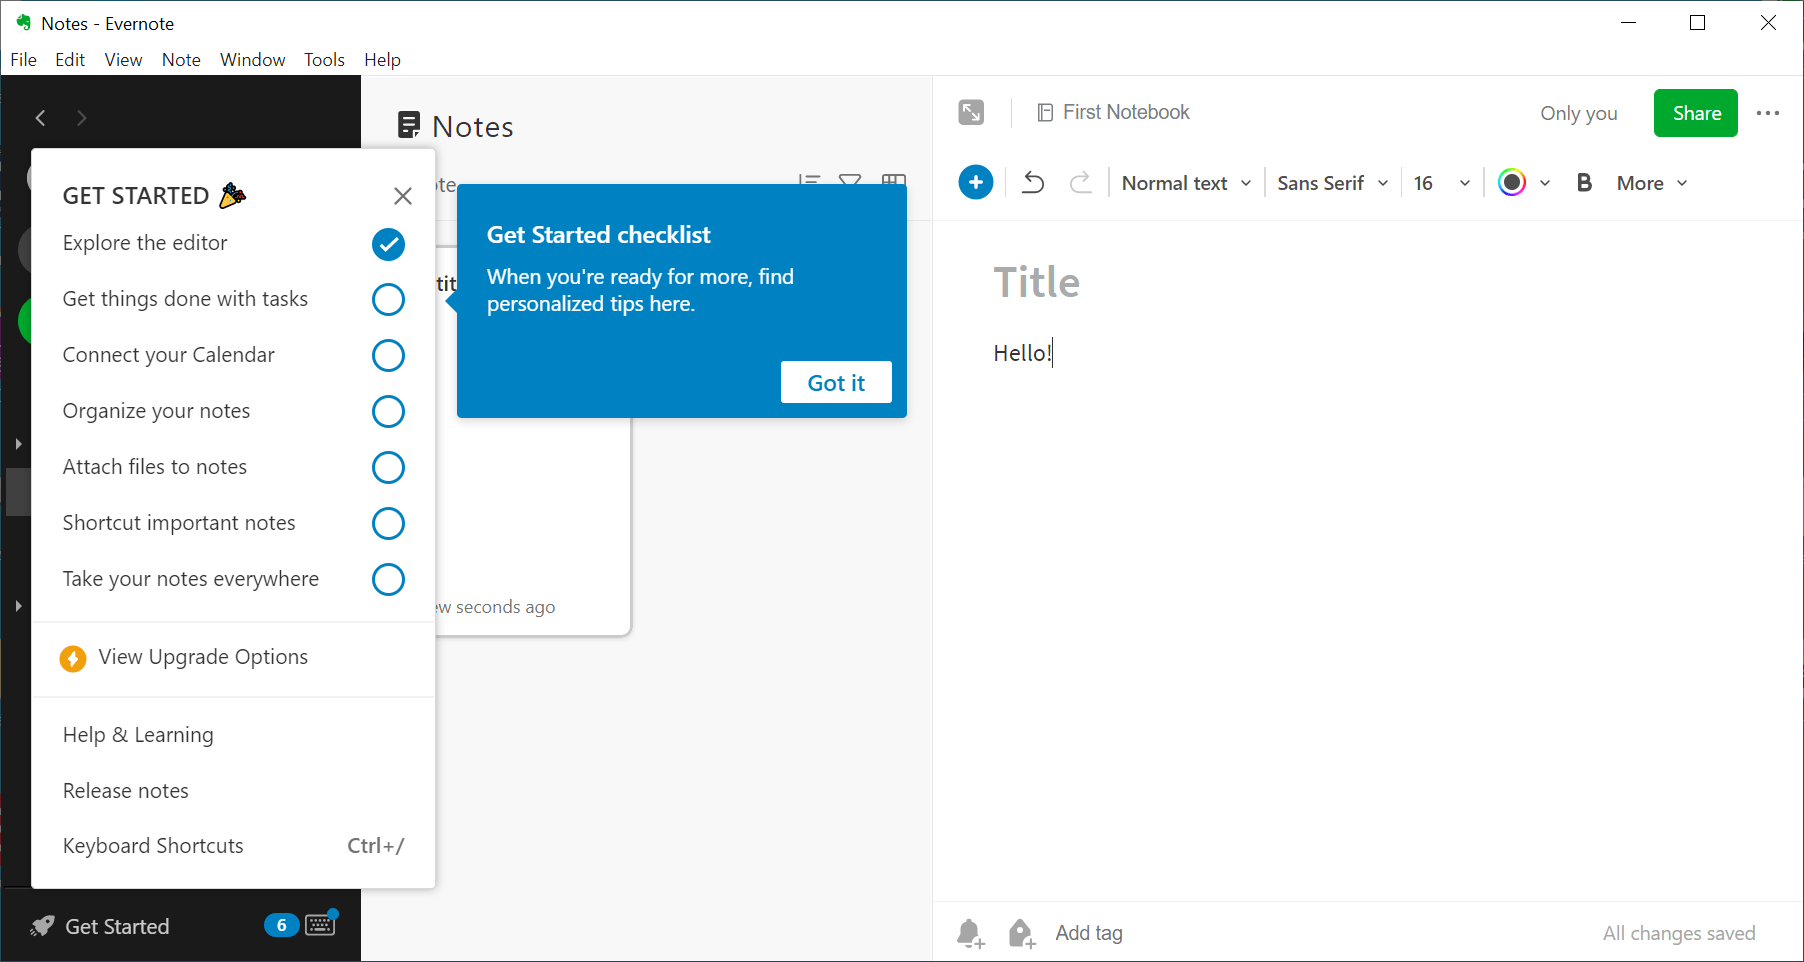Open View Upgrade Options
This screenshot has width=1804, height=962.
(x=203, y=657)
